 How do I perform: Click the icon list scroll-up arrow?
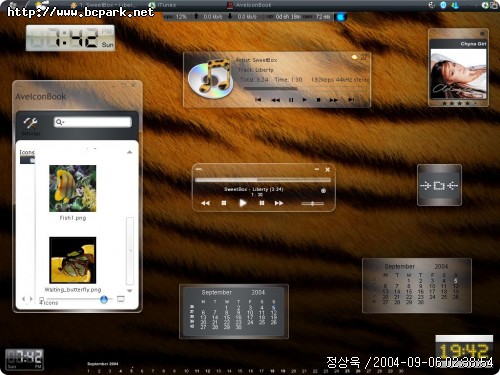tap(130, 152)
